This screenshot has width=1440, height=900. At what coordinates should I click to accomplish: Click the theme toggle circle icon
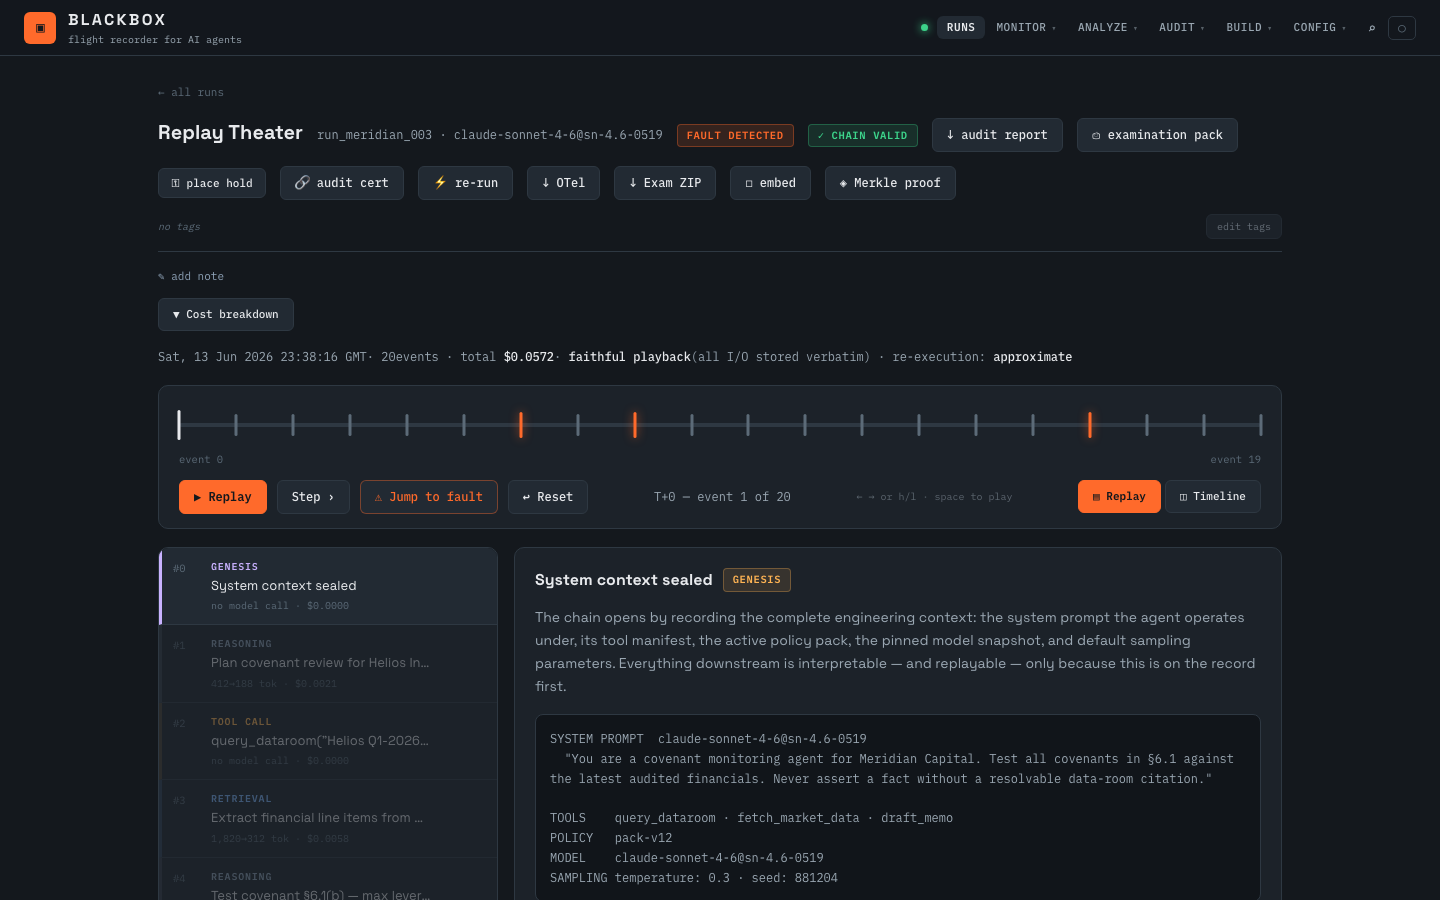pyautogui.click(x=1402, y=28)
